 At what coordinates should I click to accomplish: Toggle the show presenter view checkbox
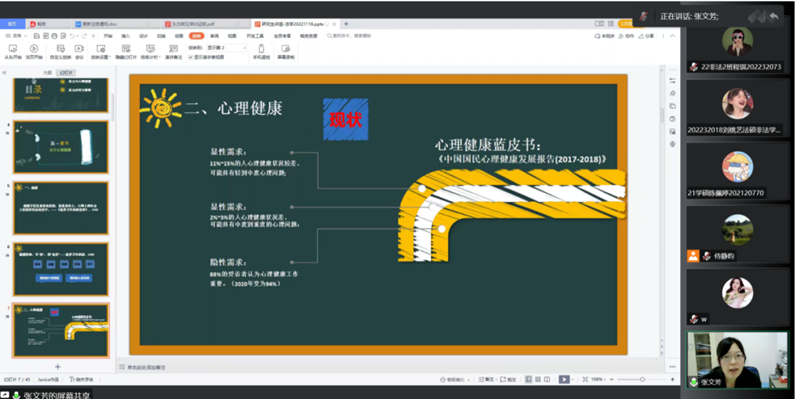tap(191, 57)
